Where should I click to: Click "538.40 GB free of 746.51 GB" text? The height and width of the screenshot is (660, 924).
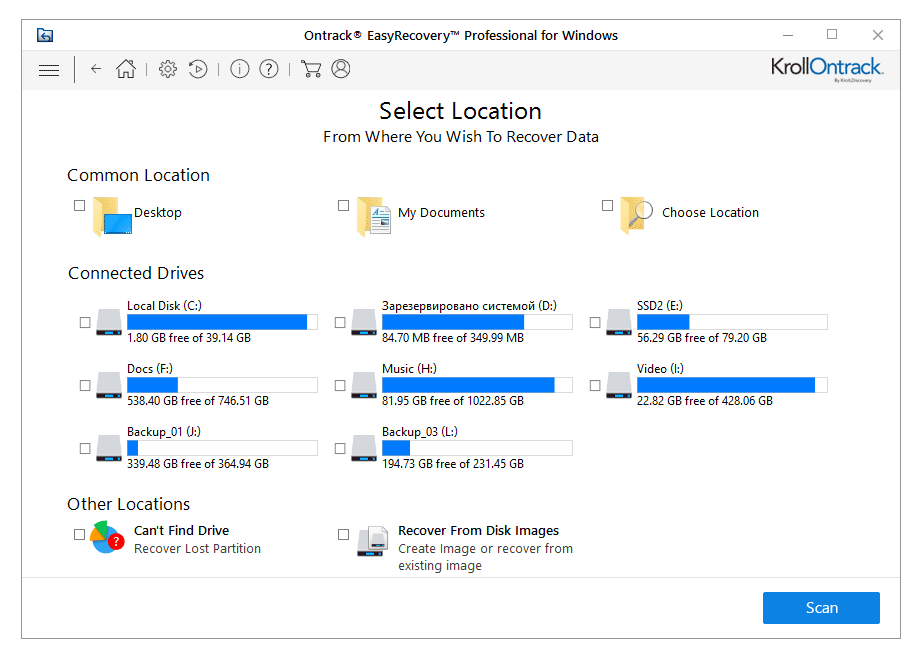tap(198, 401)
